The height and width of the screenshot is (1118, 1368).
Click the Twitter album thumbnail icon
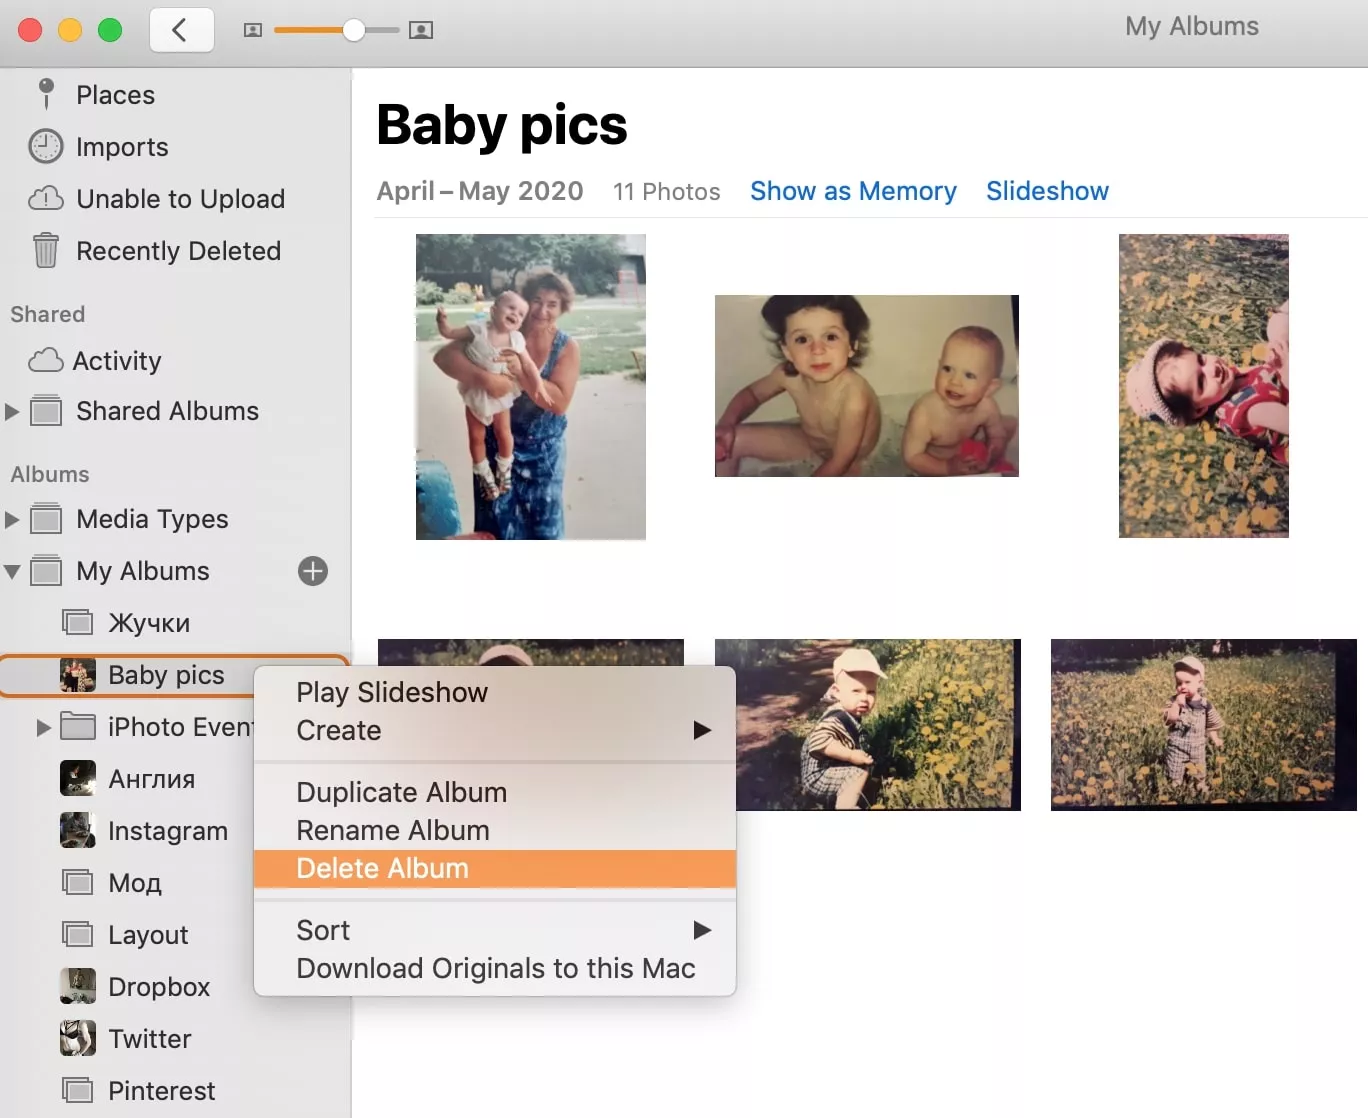[78, 1038]
